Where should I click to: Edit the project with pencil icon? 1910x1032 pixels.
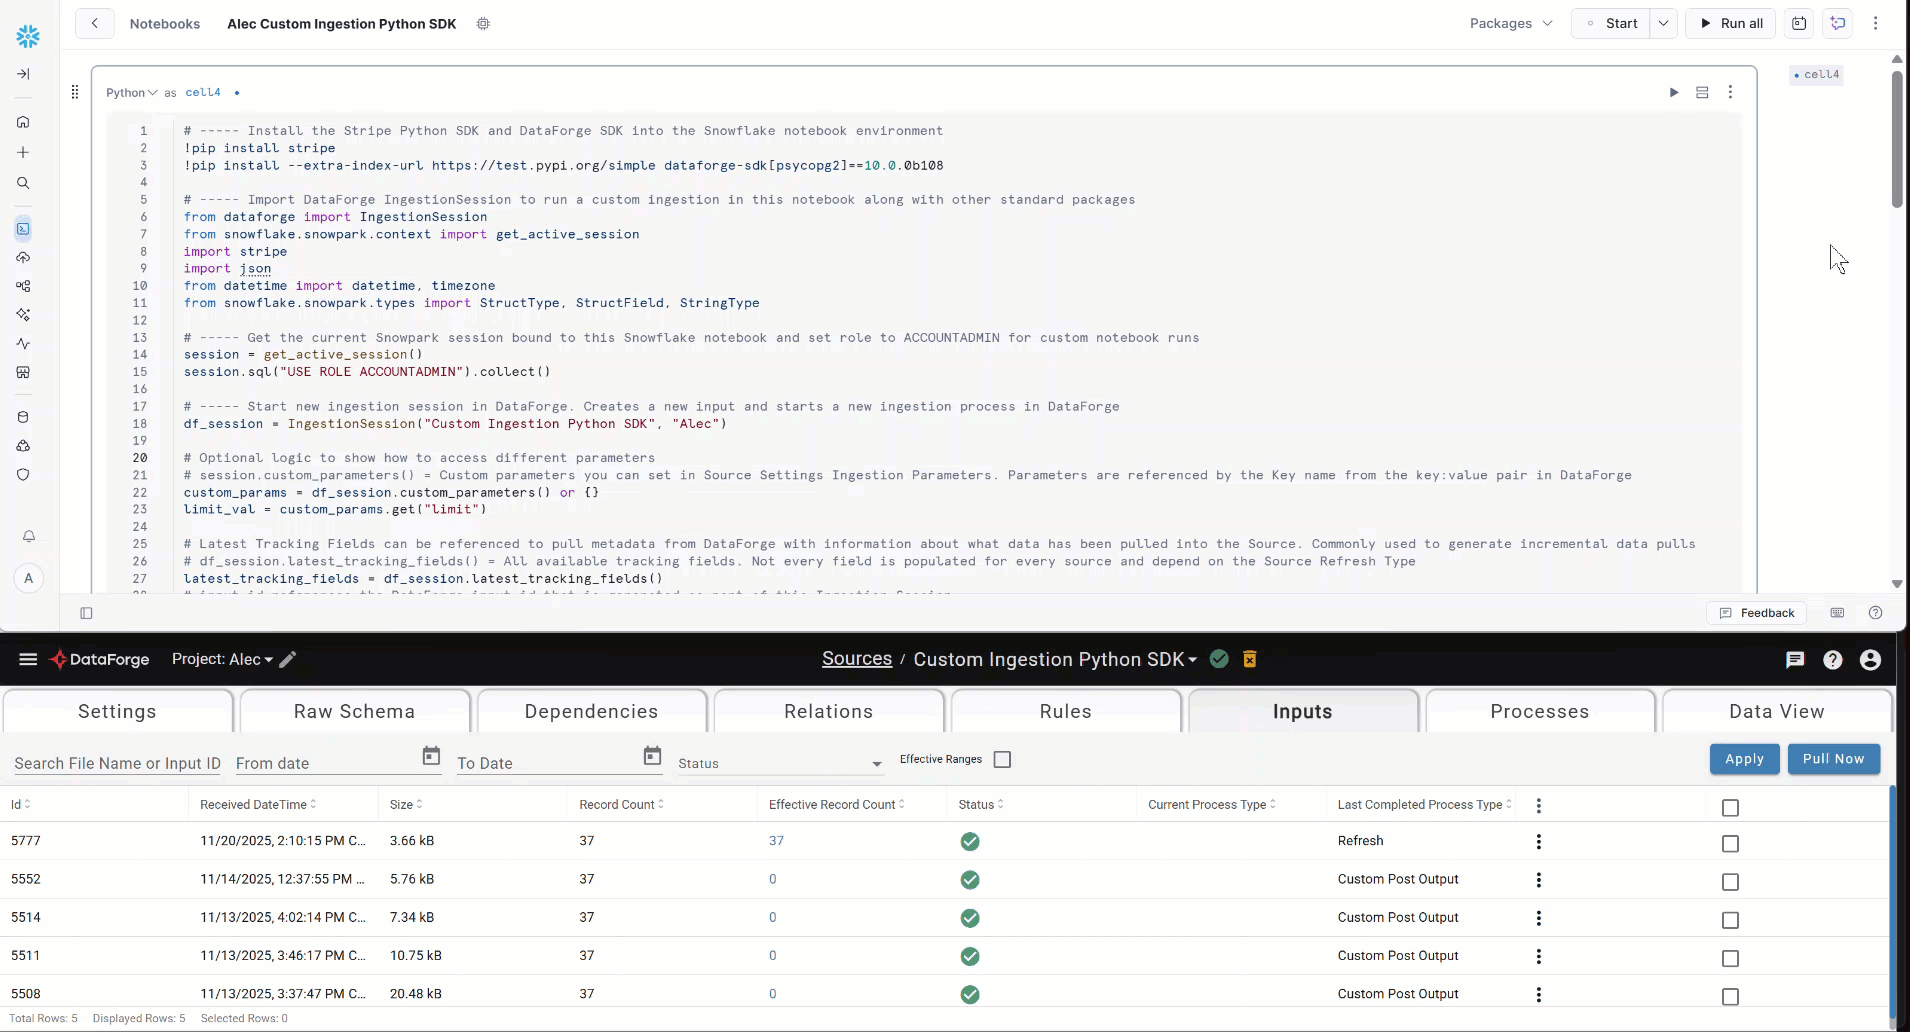[x=288, y=659]
